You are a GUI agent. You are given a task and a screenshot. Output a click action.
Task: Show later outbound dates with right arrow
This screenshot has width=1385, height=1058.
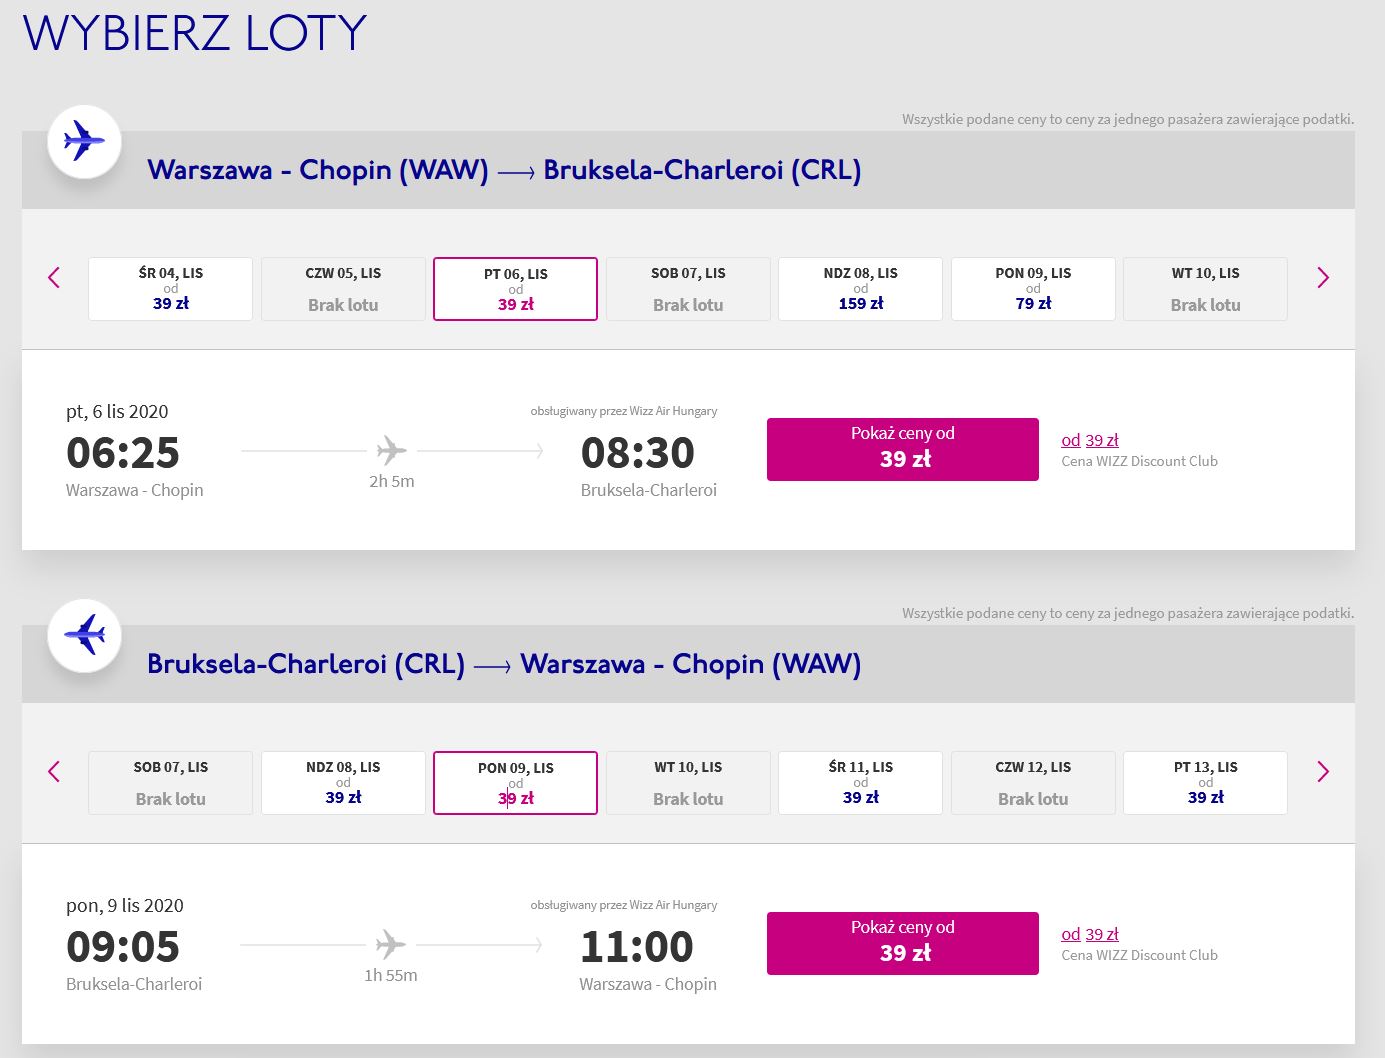pyautogui.click(x=1323, y=277)
